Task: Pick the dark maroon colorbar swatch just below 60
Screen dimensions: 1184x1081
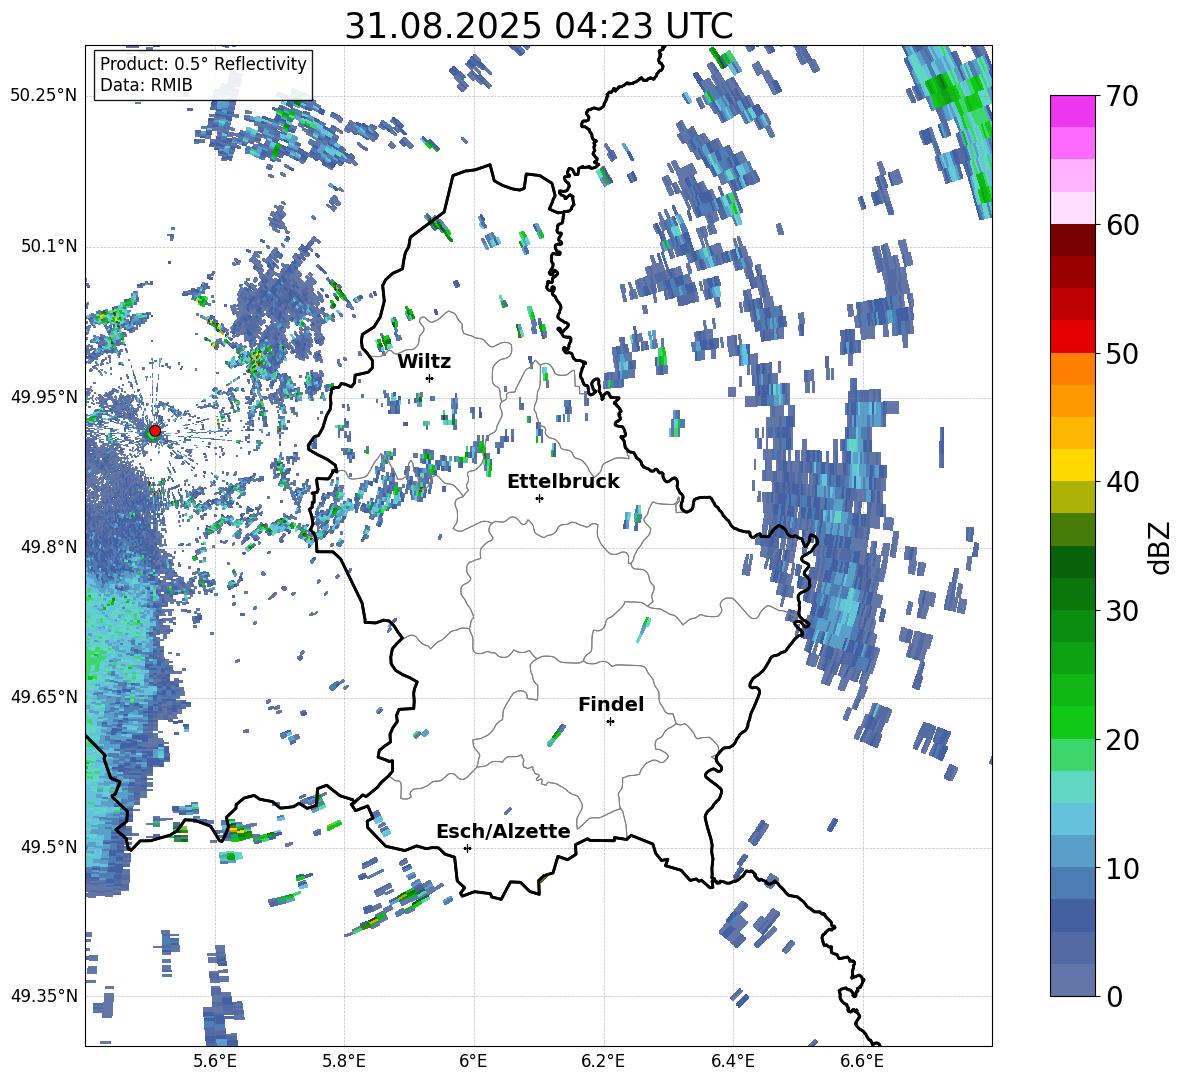Action: [1072, 241]
